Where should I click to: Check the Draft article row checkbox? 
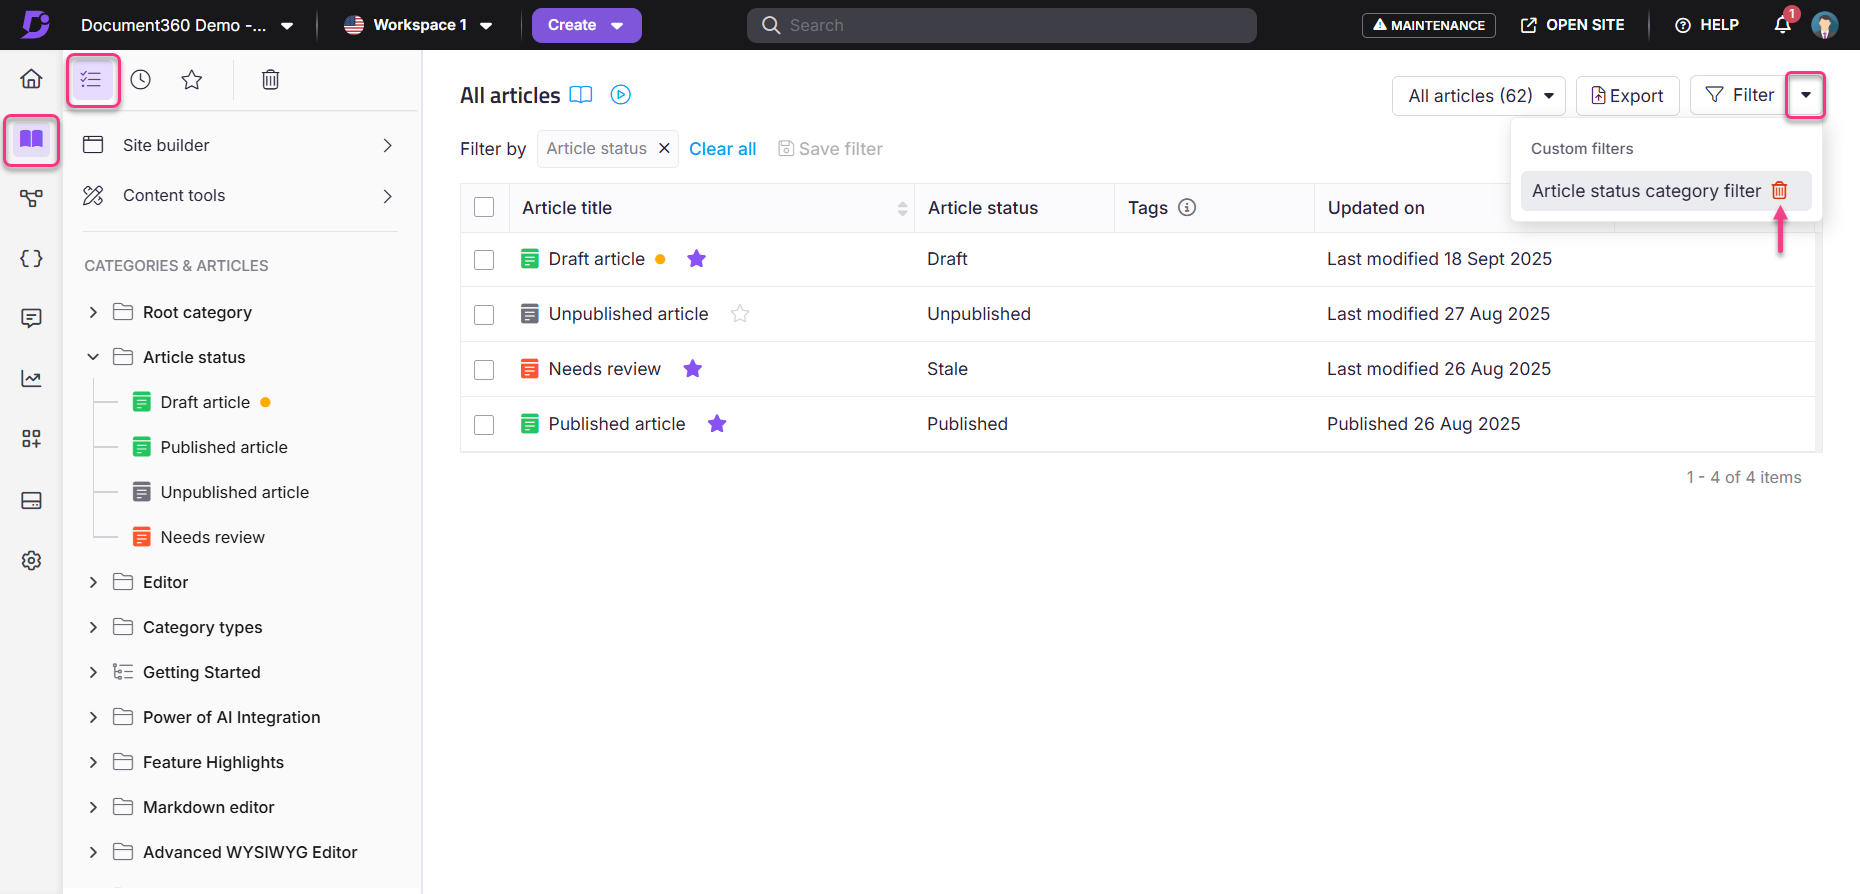484,260
